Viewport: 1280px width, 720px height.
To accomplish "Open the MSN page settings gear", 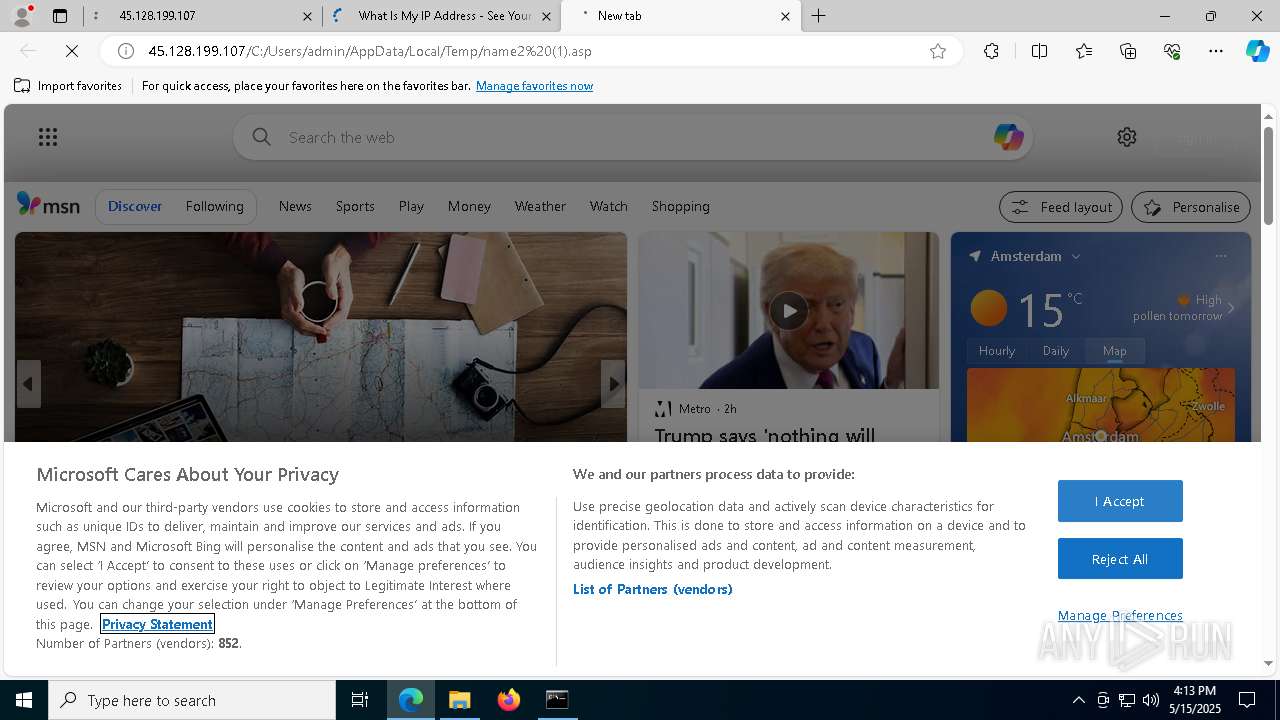I will coord(1127,137).
